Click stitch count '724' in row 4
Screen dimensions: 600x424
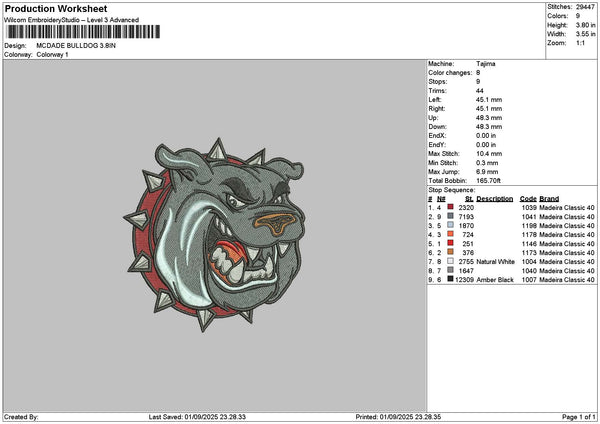click(x=468, y=235)
